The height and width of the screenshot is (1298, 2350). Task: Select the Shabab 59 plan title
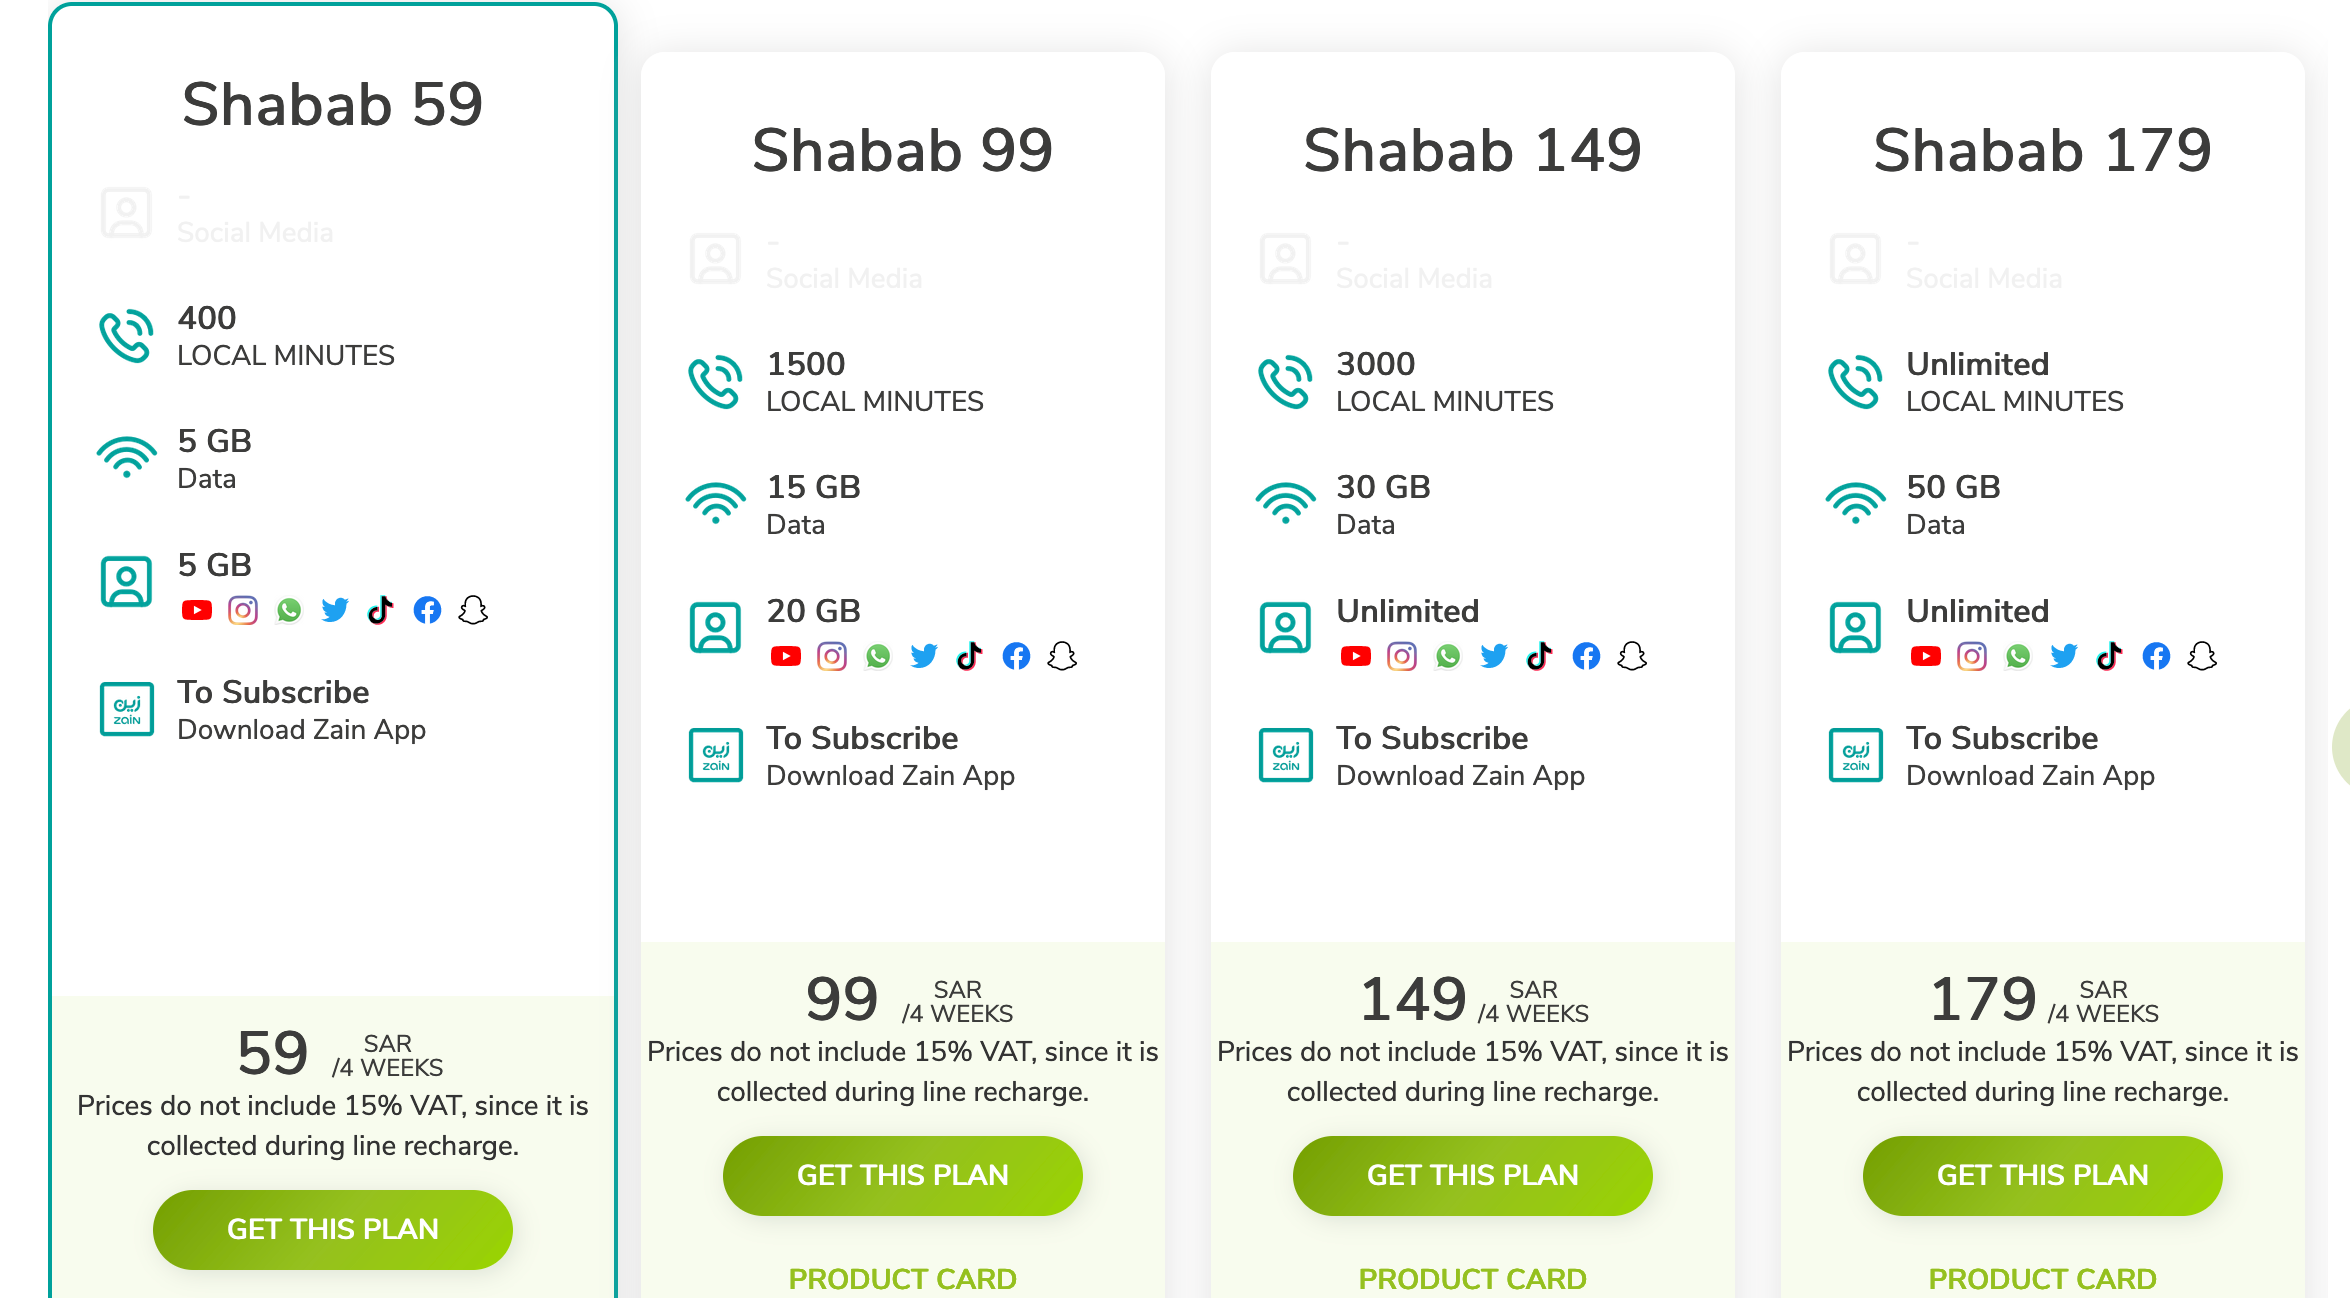tap(333, 104)
